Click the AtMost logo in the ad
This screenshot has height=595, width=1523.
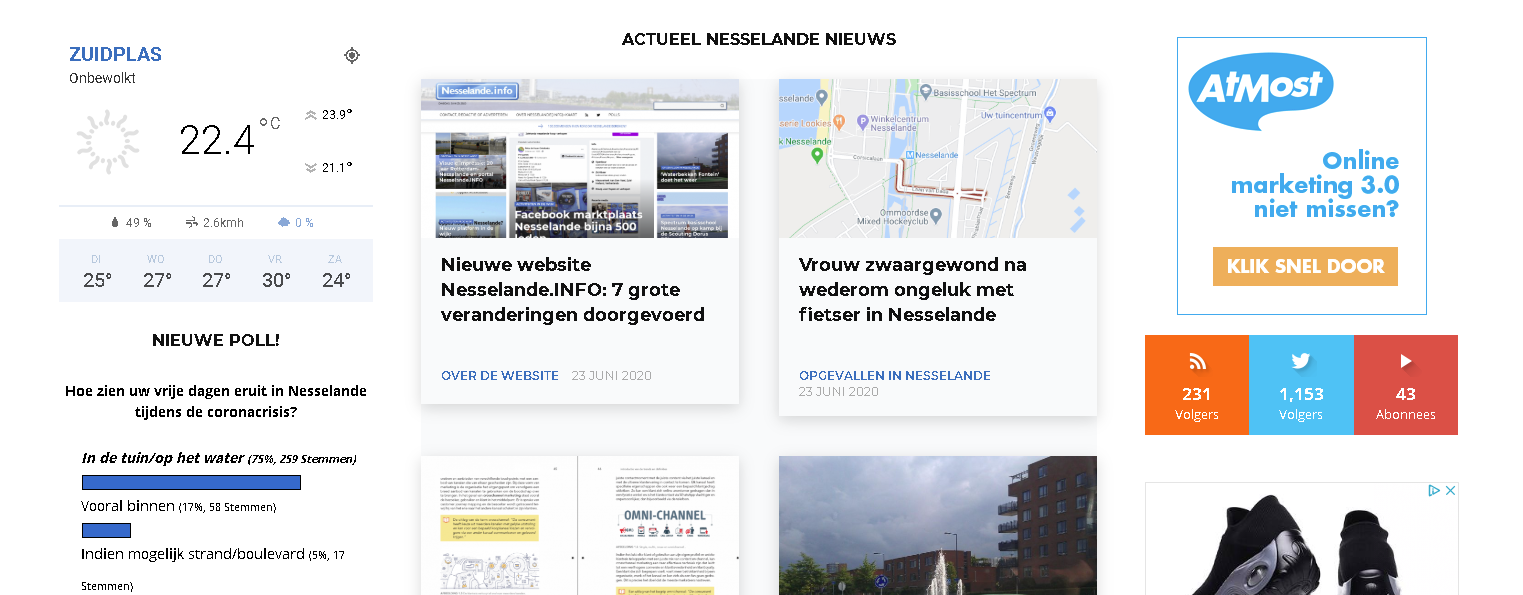(1261, 91)
